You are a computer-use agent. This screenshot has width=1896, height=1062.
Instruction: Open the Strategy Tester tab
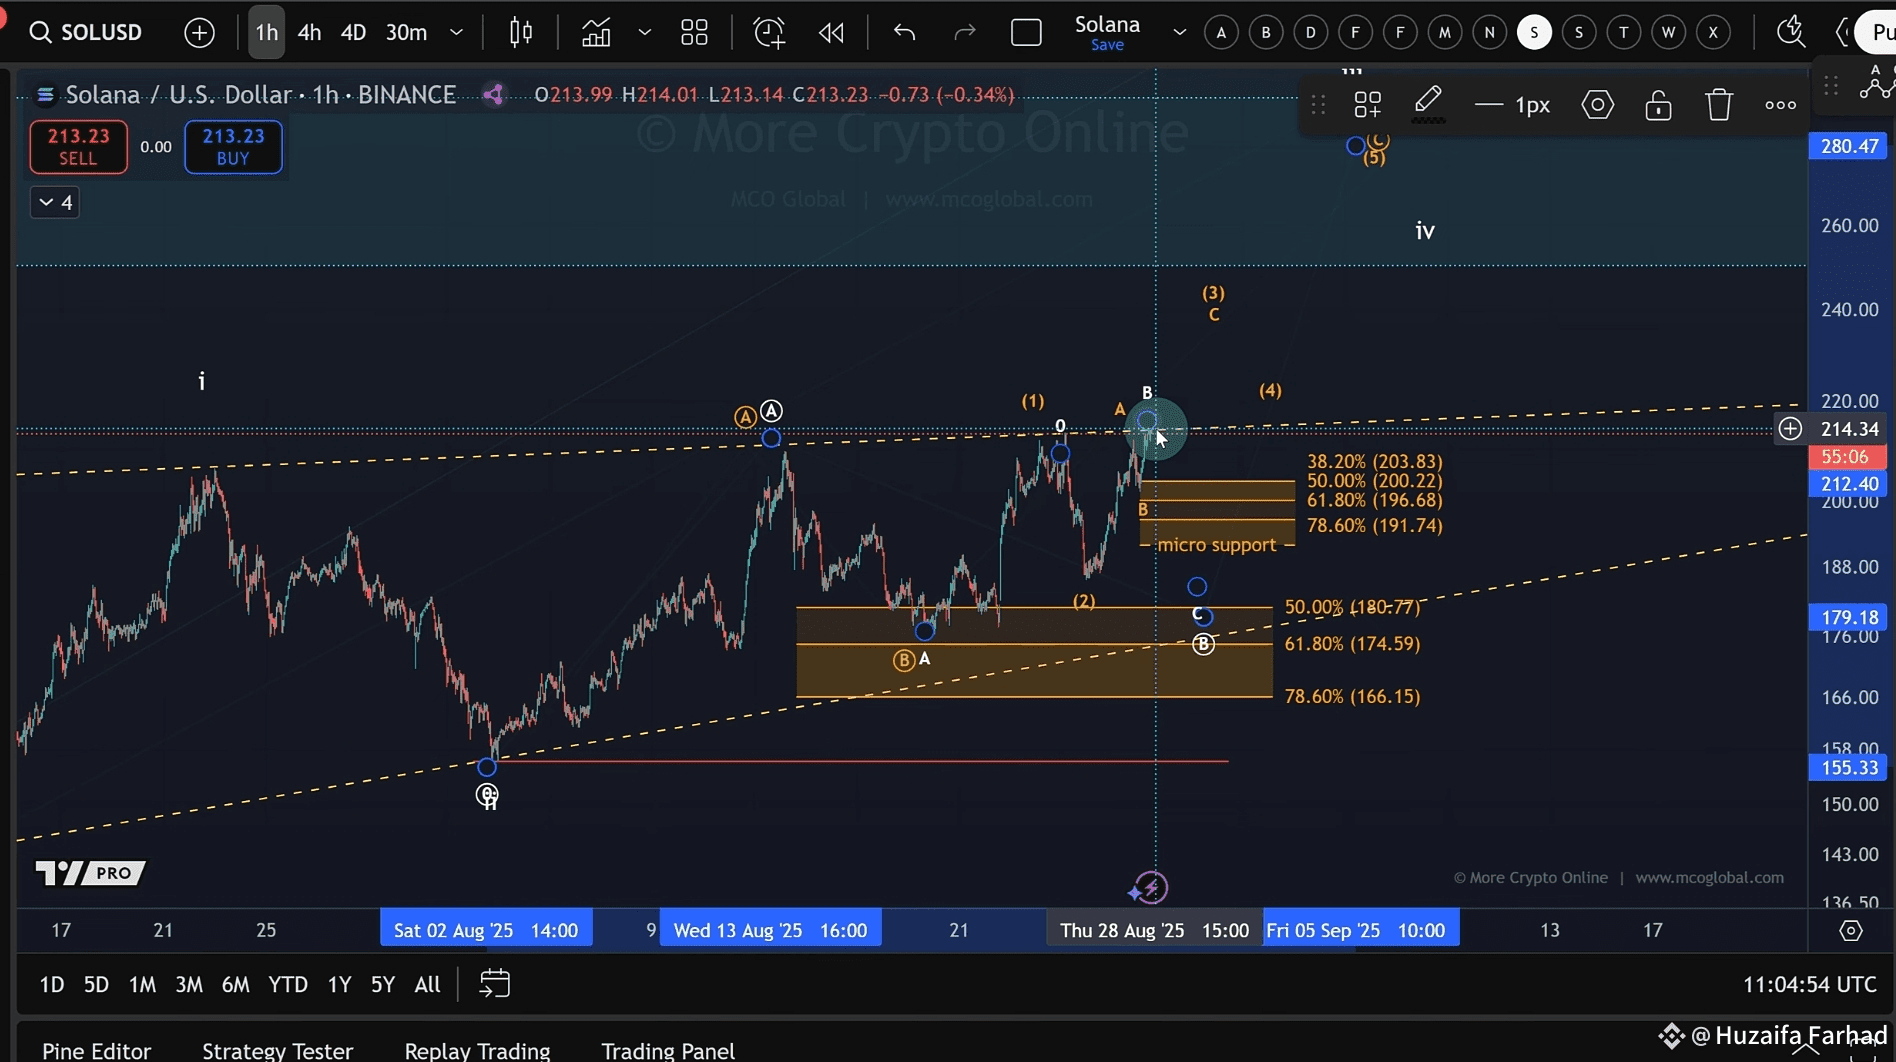coord(278,1050)
